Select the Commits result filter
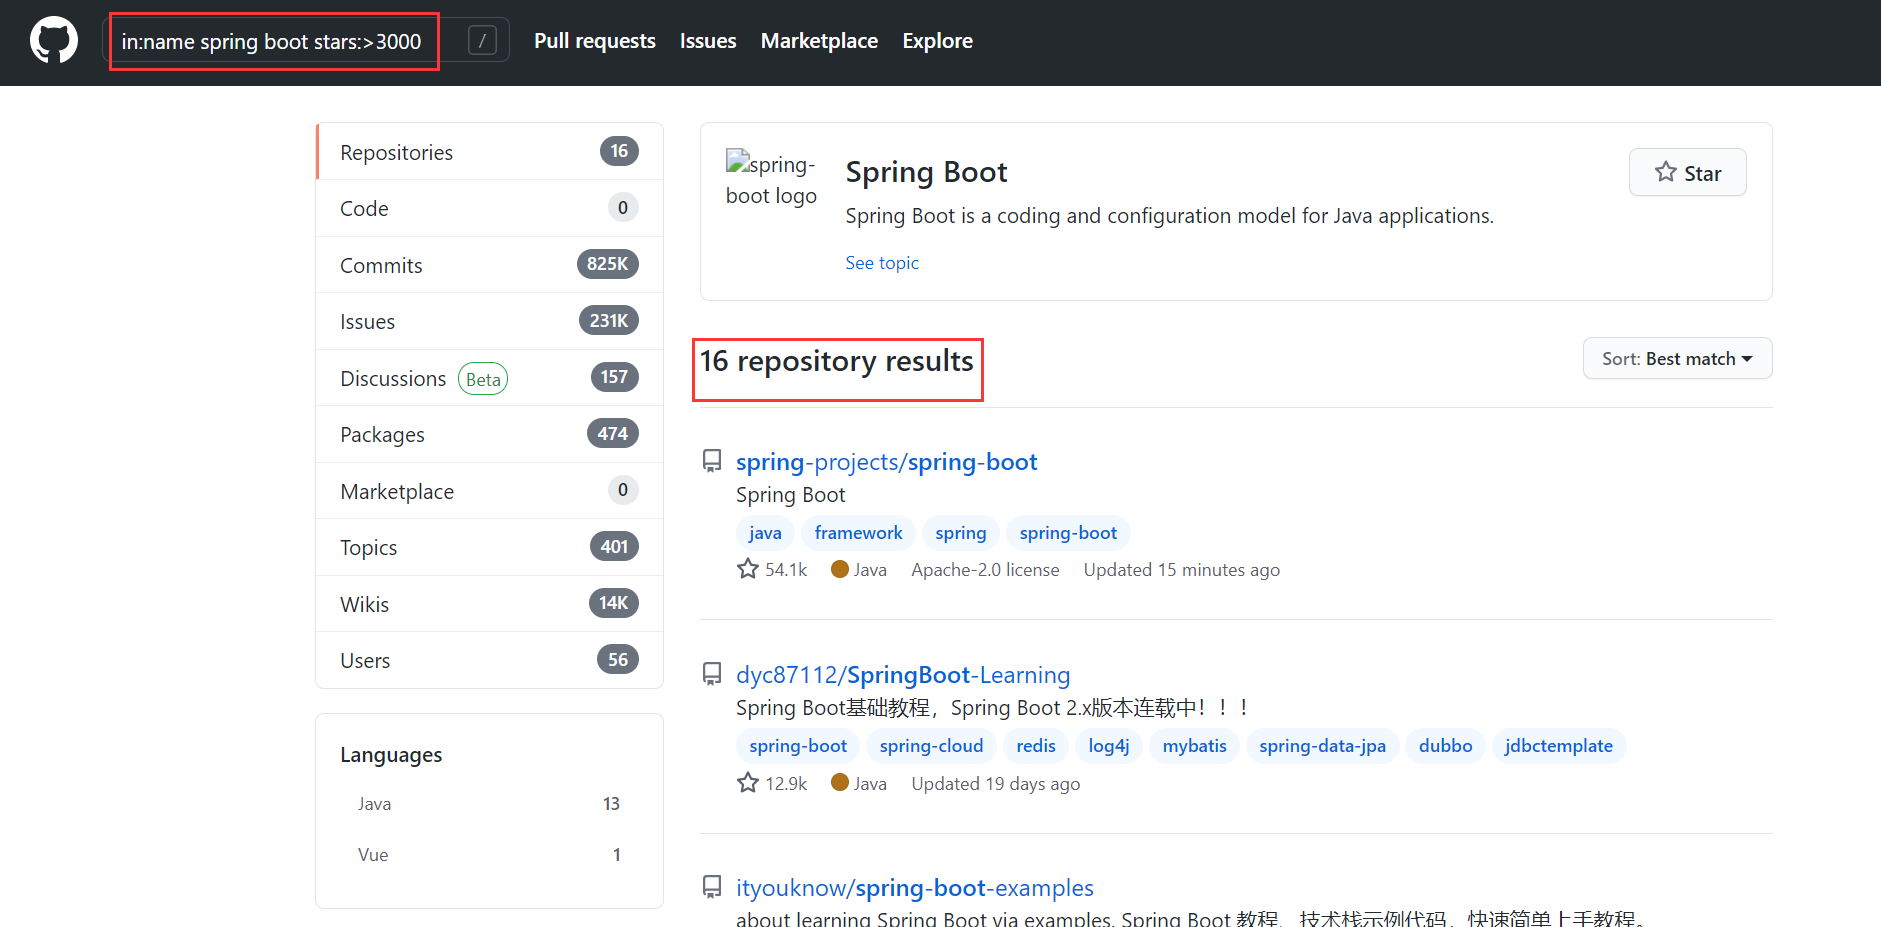The width and height of the screenshot is (1881, 927). click(490, 265)
